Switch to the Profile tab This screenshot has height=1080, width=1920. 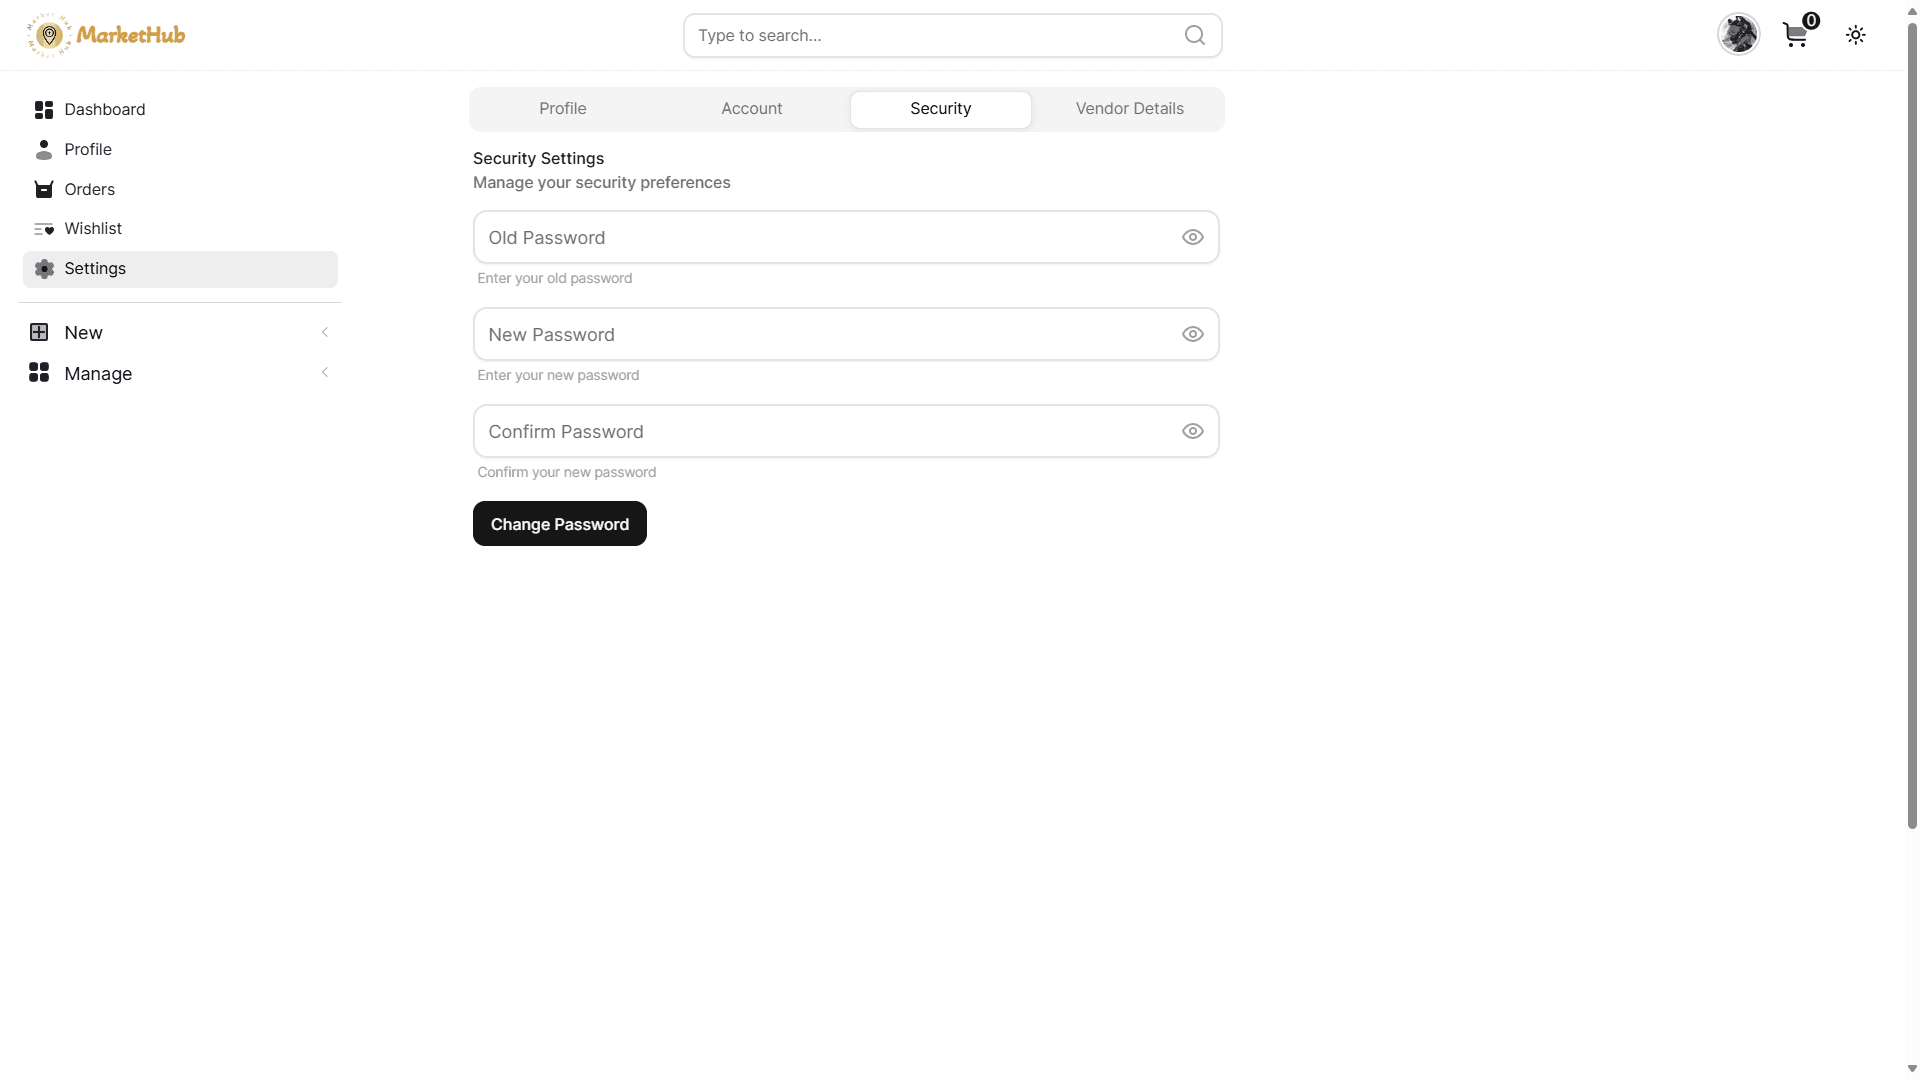click(x=563, y=109)
